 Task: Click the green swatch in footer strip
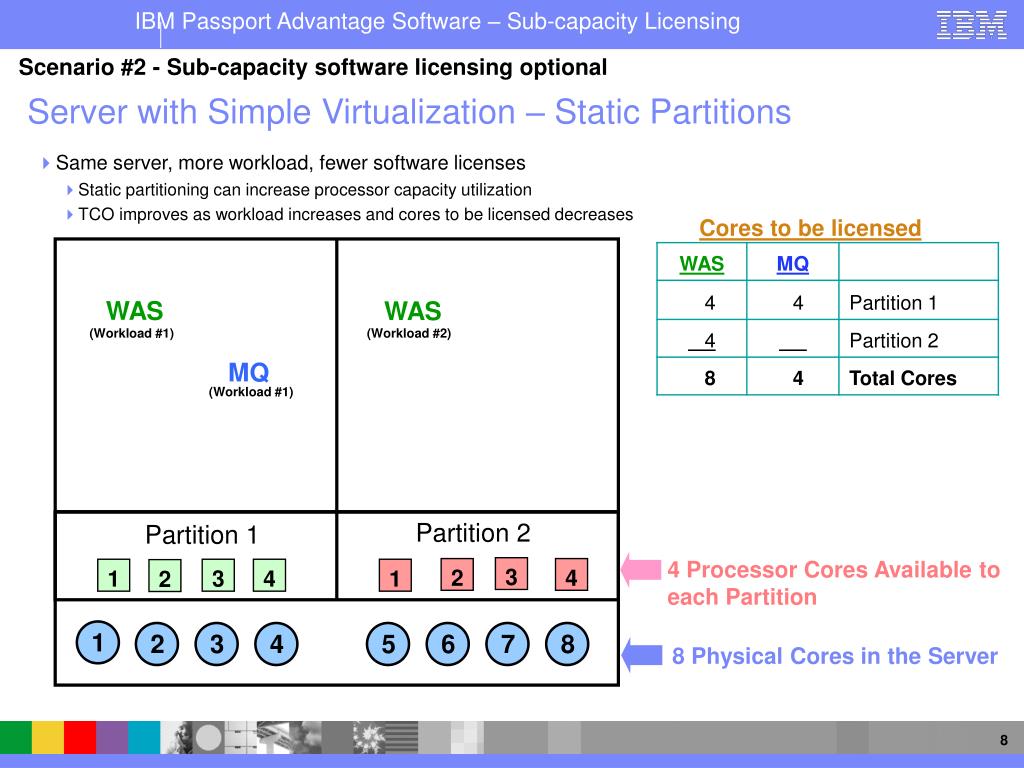[16, 737]
